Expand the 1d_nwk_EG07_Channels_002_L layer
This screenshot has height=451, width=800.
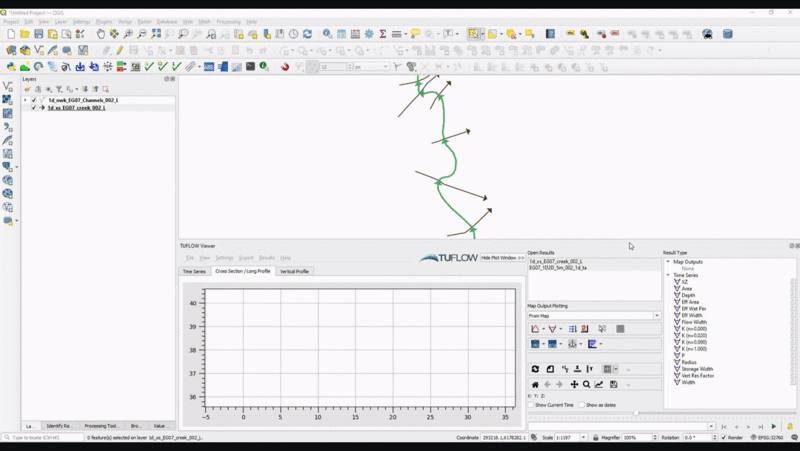click(26, 100)
